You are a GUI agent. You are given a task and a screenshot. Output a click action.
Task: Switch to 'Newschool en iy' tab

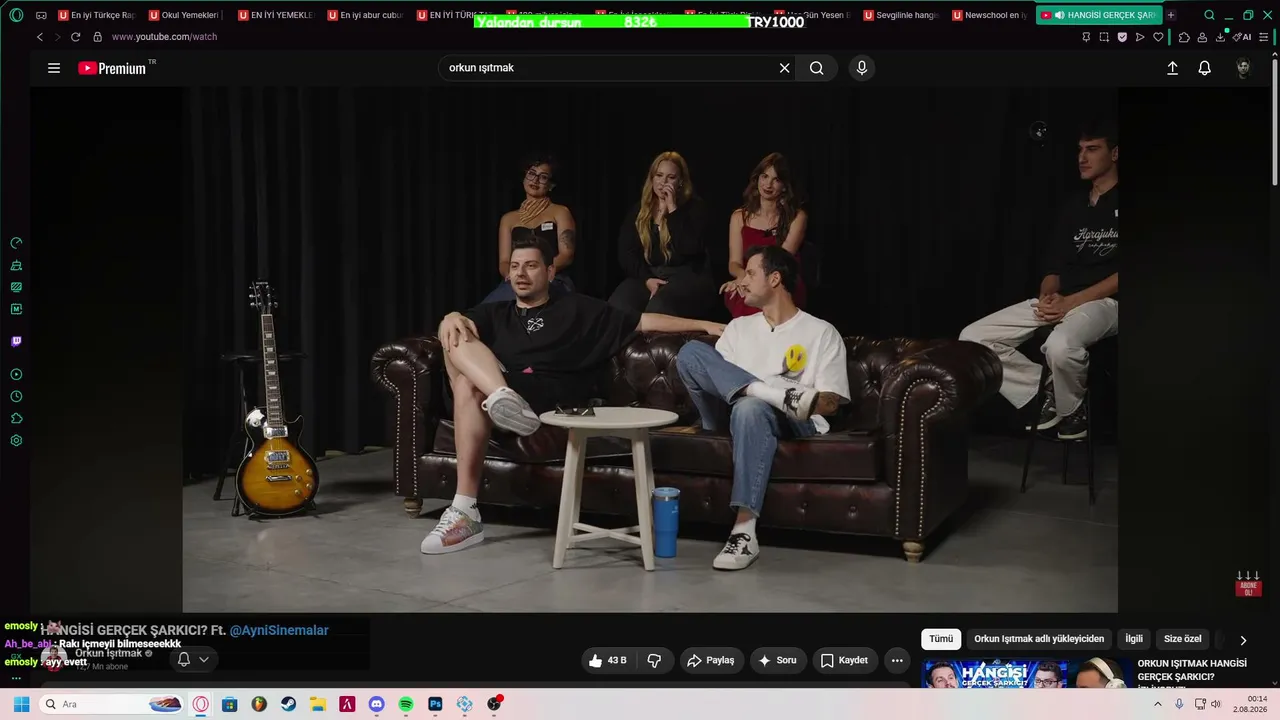[990, 15]
